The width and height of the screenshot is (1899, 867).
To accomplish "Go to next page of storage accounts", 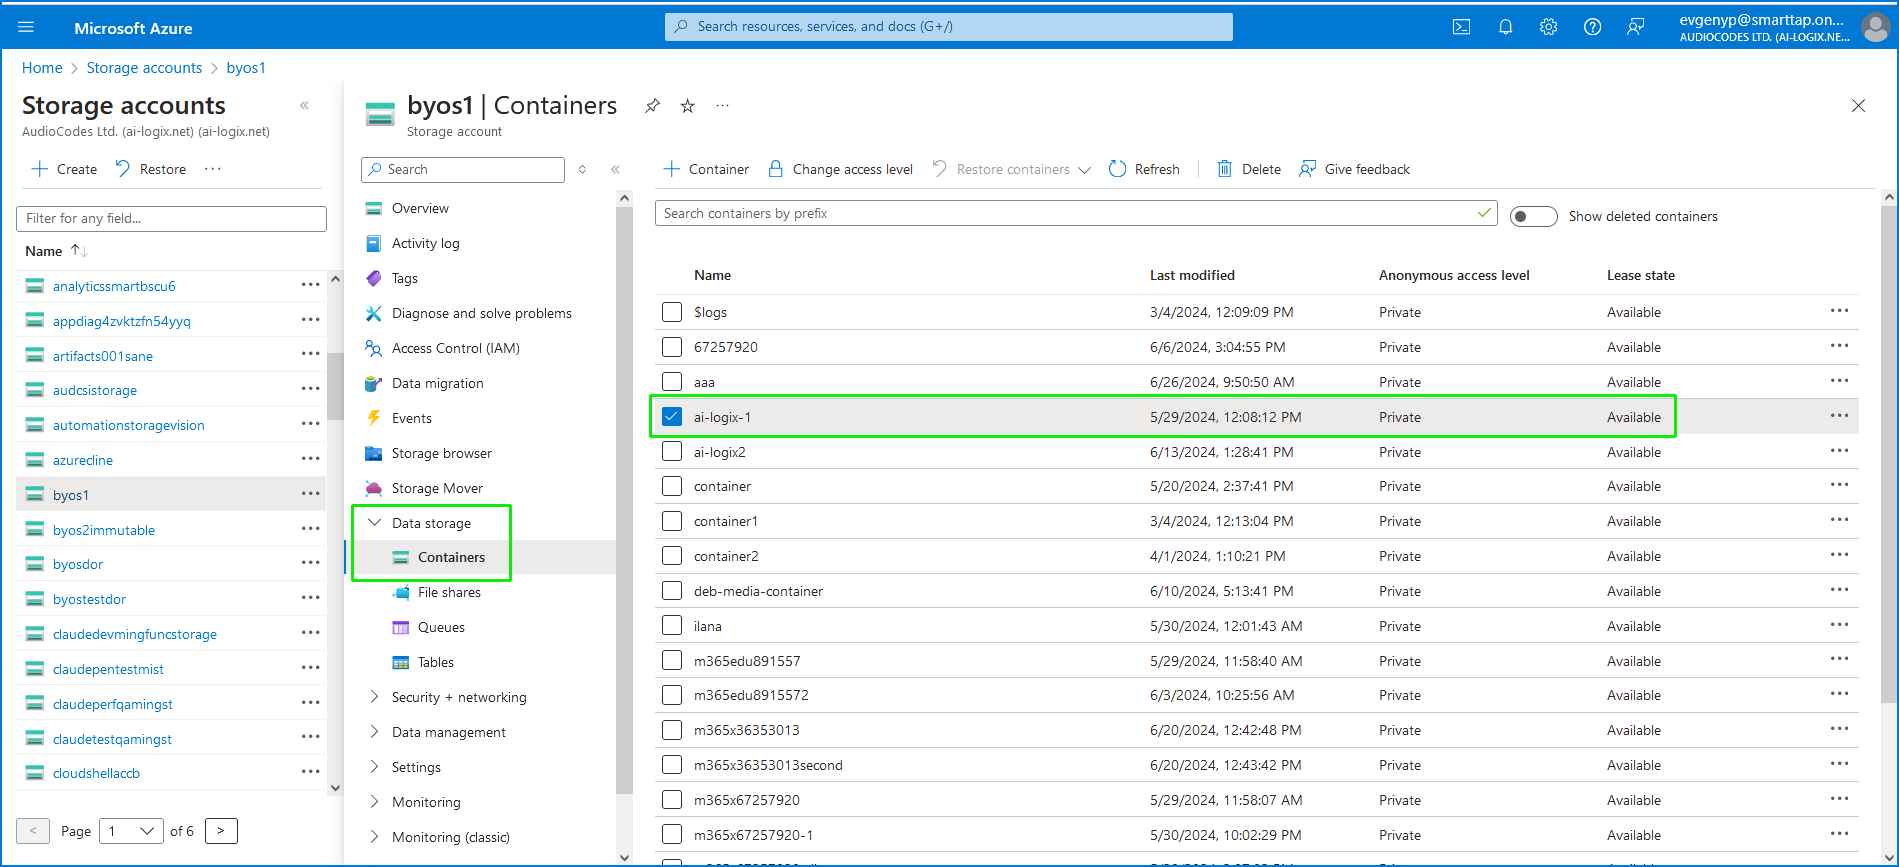I will 221,831.
